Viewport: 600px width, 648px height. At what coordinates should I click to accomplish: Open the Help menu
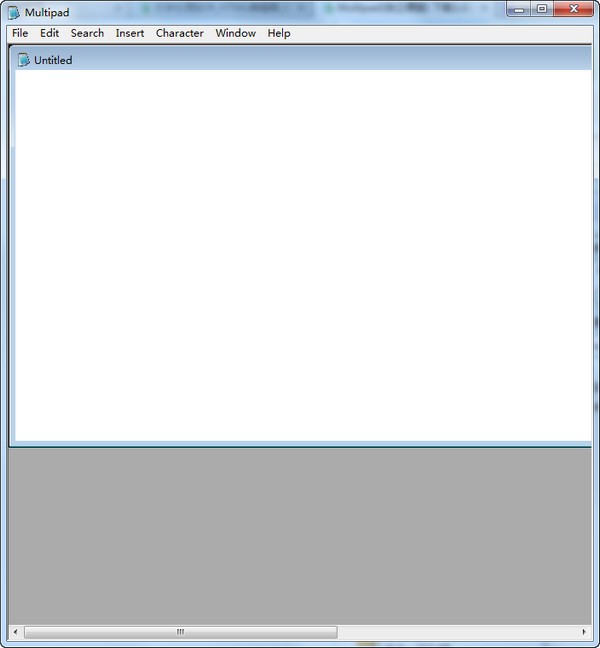279,33
